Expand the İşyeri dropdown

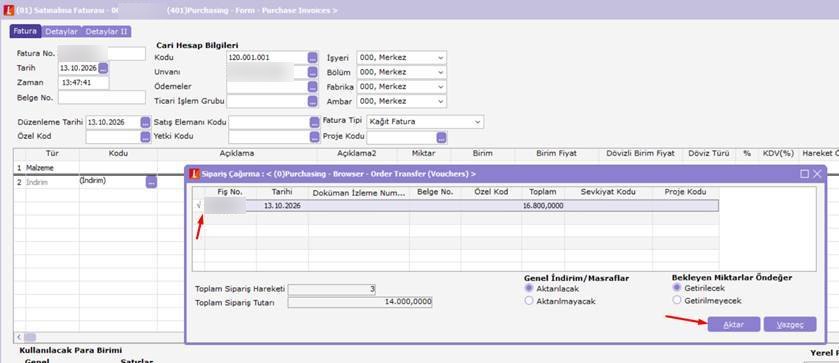coord(440,58)
